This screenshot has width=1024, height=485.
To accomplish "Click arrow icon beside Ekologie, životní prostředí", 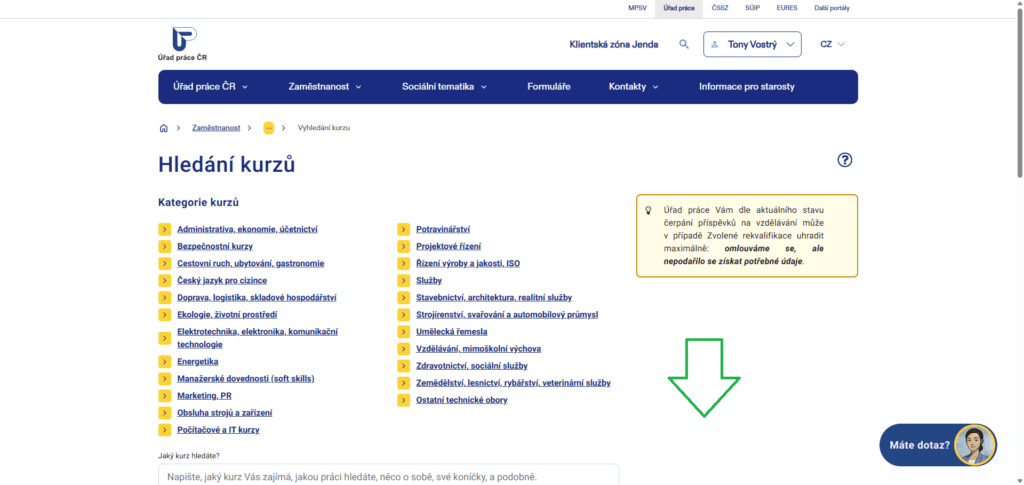I will (x=165, y=314).
